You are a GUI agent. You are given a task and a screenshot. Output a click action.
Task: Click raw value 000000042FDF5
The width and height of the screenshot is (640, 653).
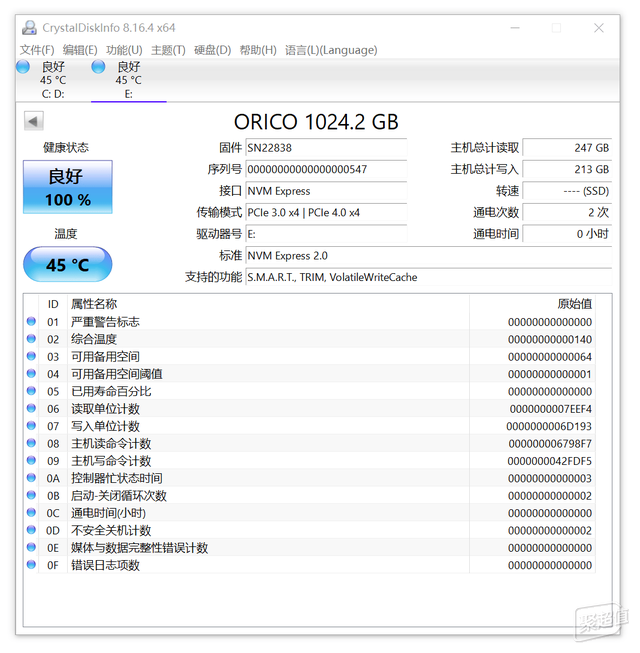(x=549, y=461)
